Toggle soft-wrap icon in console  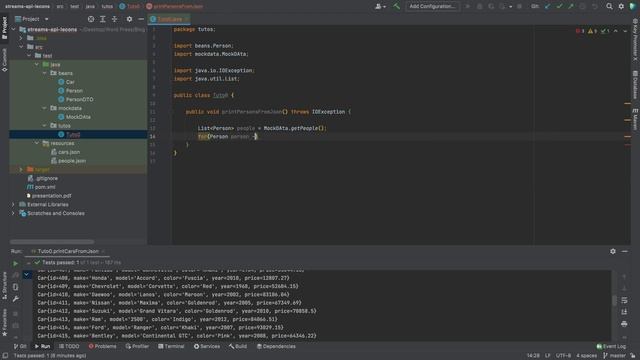coord(624,300)
